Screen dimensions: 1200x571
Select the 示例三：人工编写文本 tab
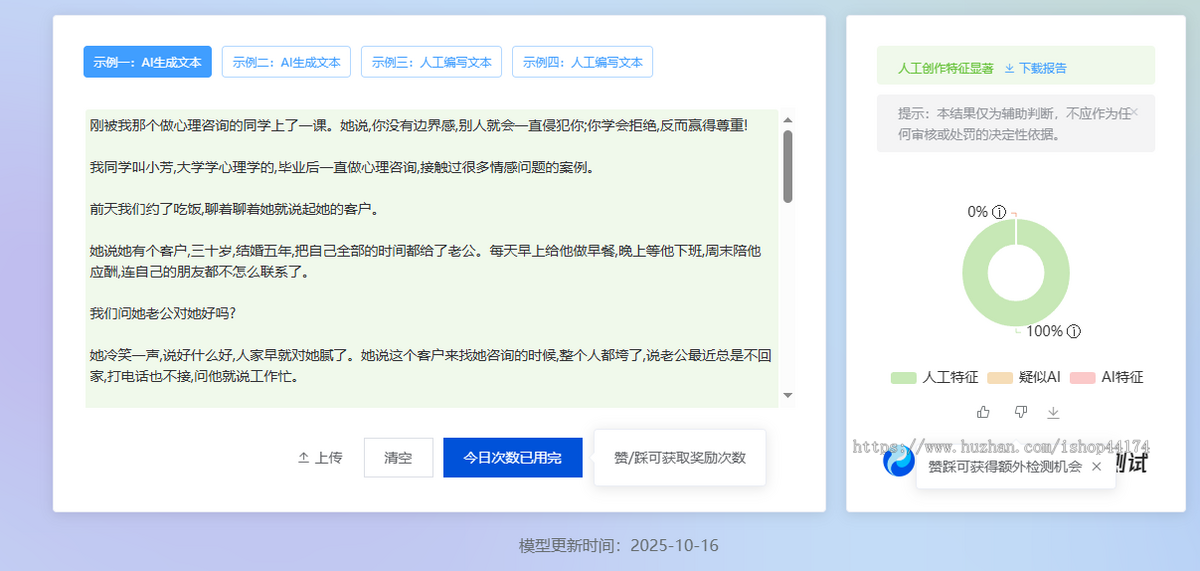click(432, 62)
